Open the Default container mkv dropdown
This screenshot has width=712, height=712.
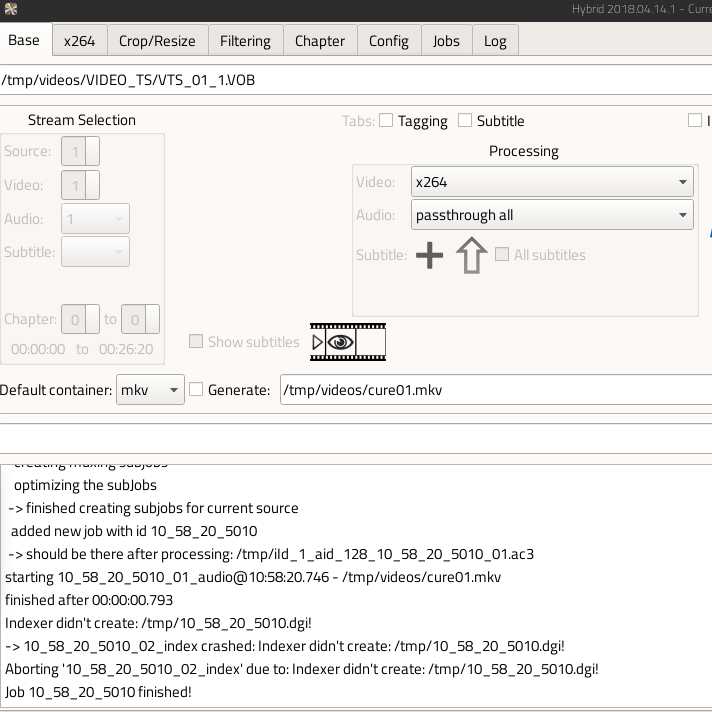[150, 390]
